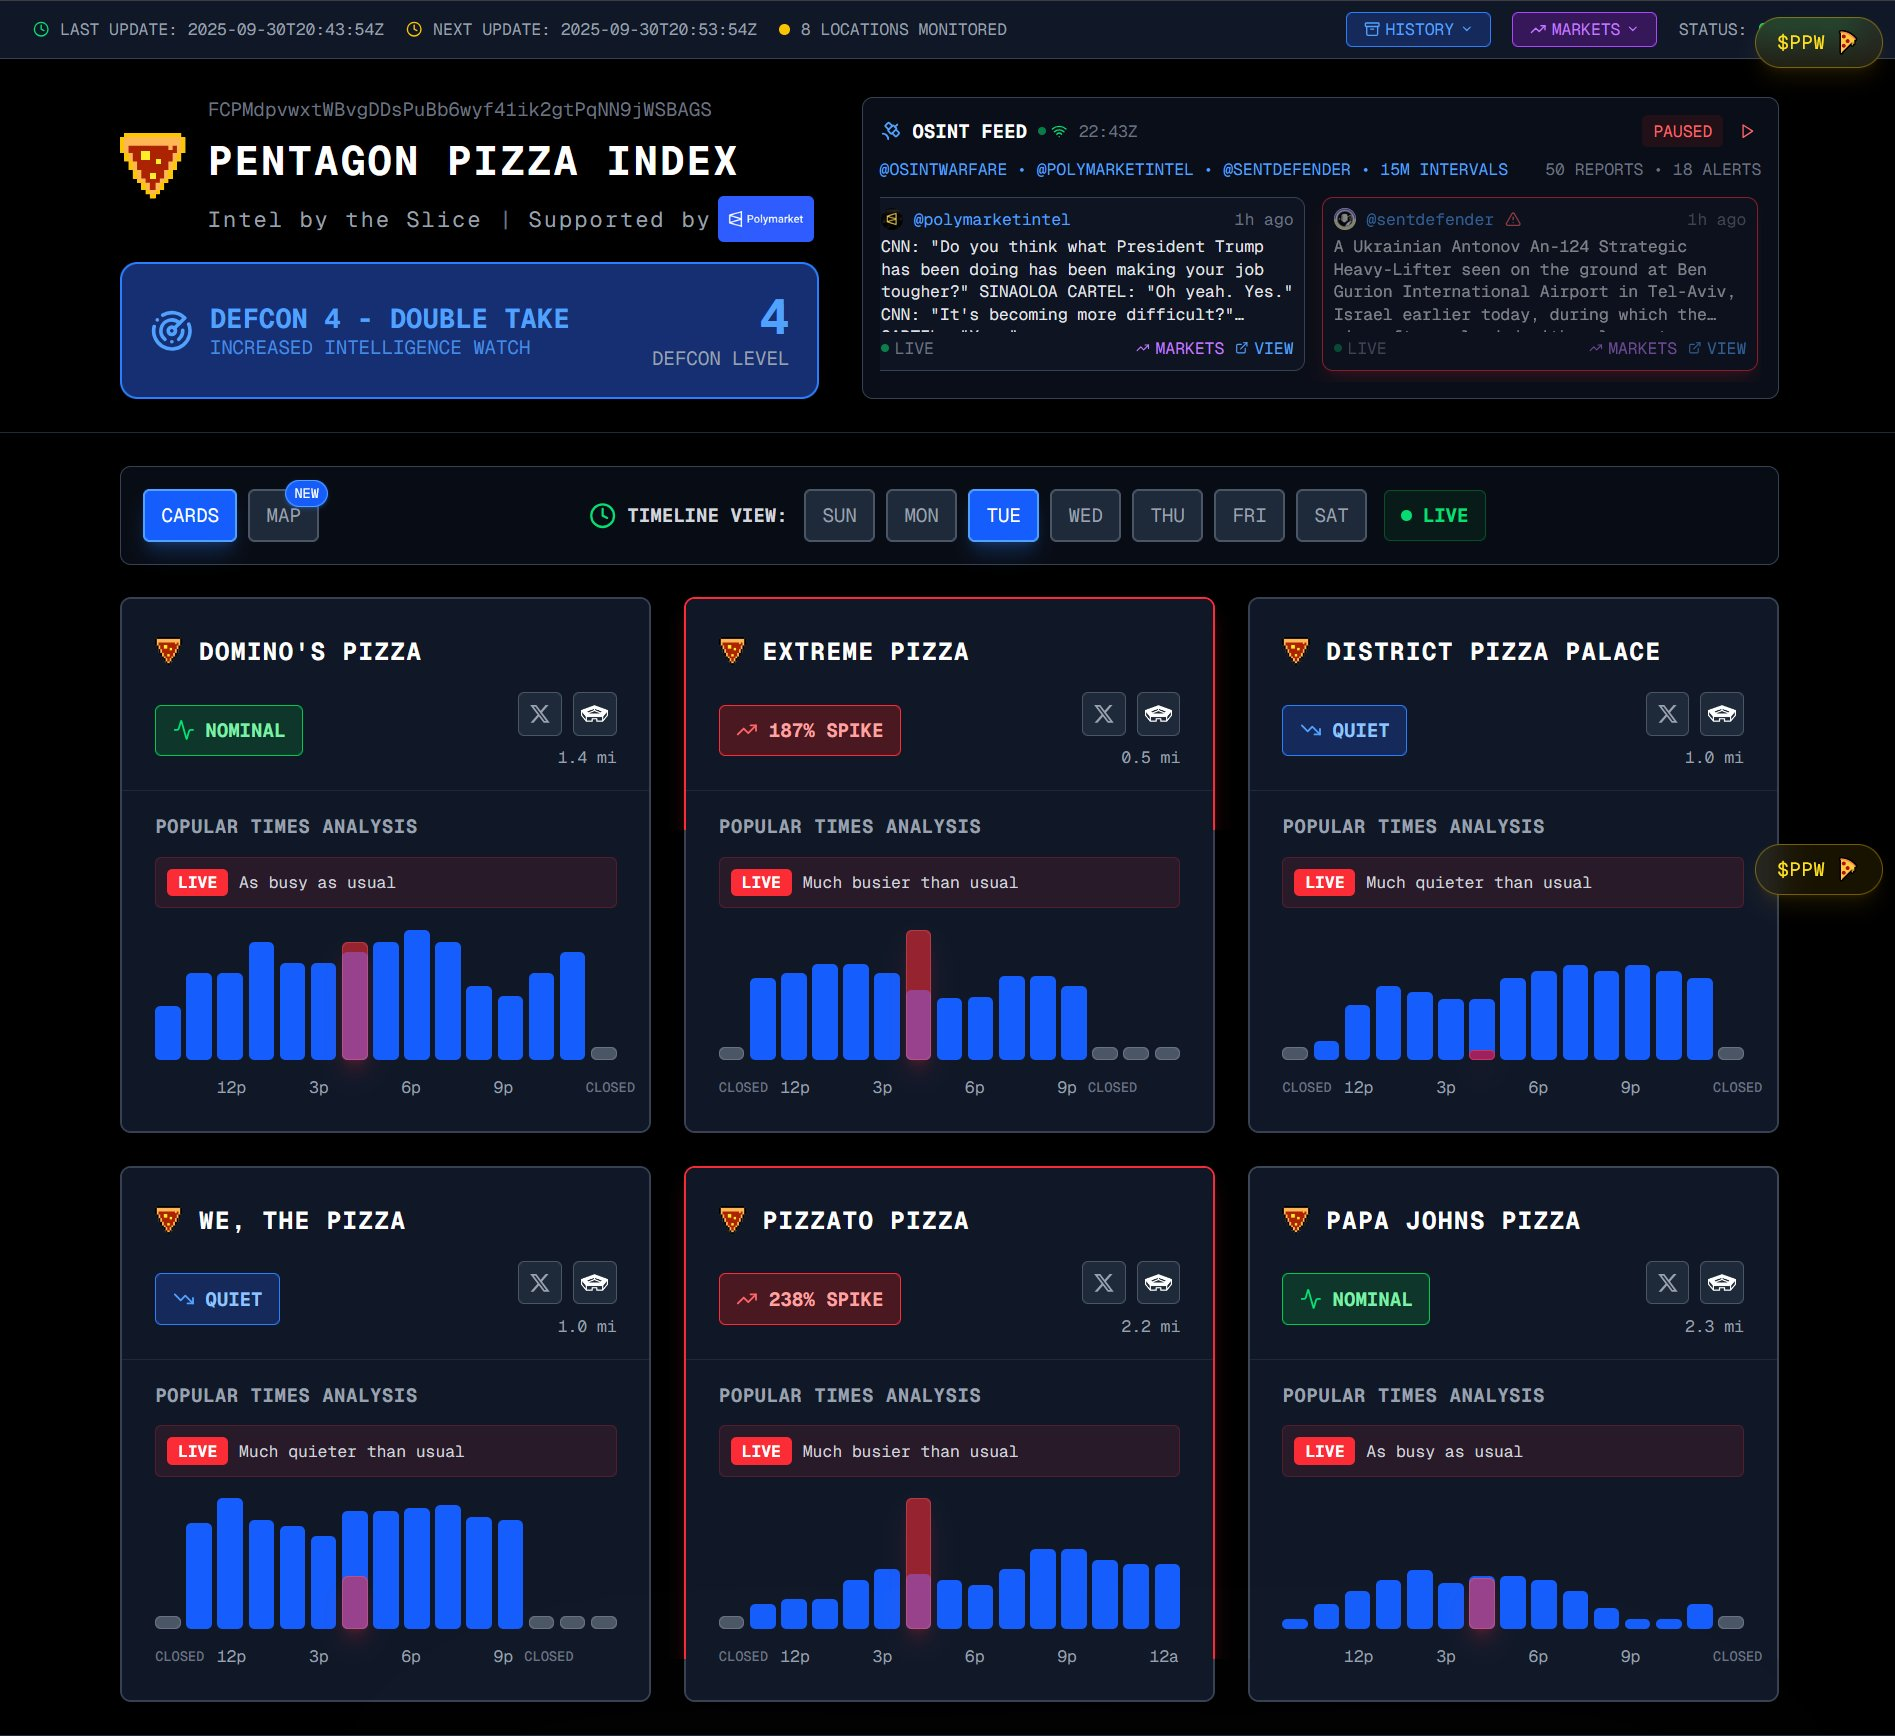
Task: Expand the HISTORY dropdown
Action: coord(1417,30)
